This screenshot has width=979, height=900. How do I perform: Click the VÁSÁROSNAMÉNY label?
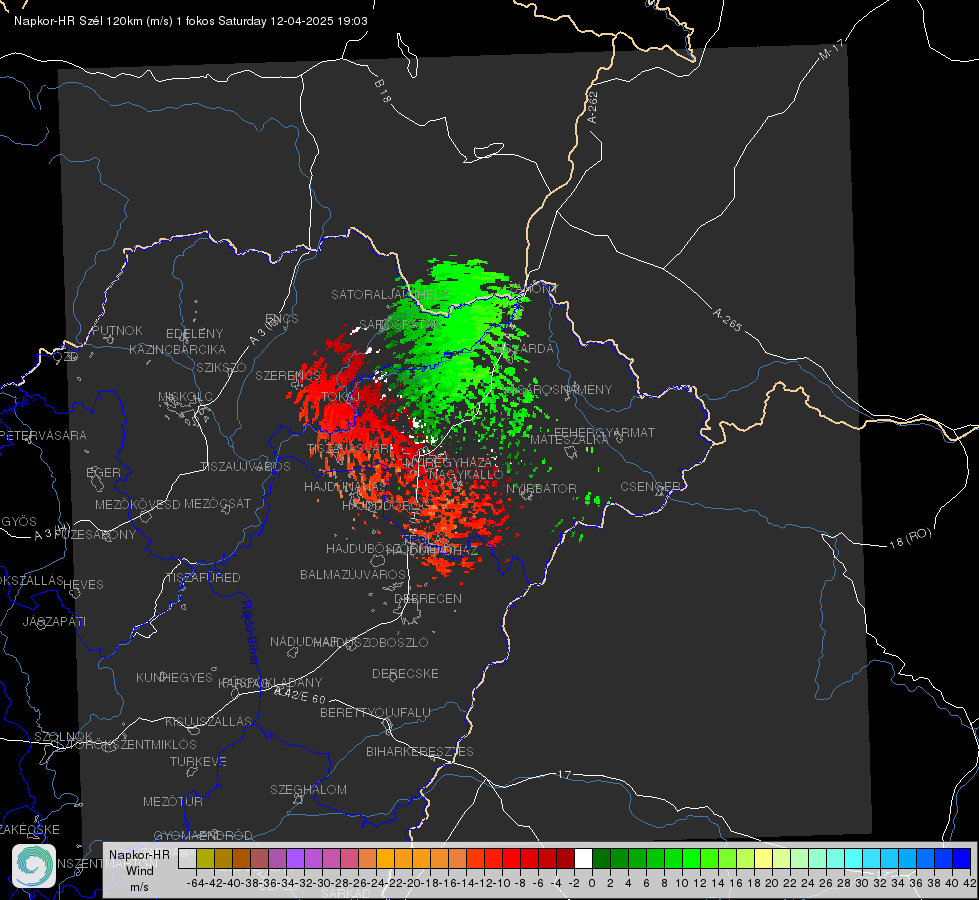click(x=559, y=390)
